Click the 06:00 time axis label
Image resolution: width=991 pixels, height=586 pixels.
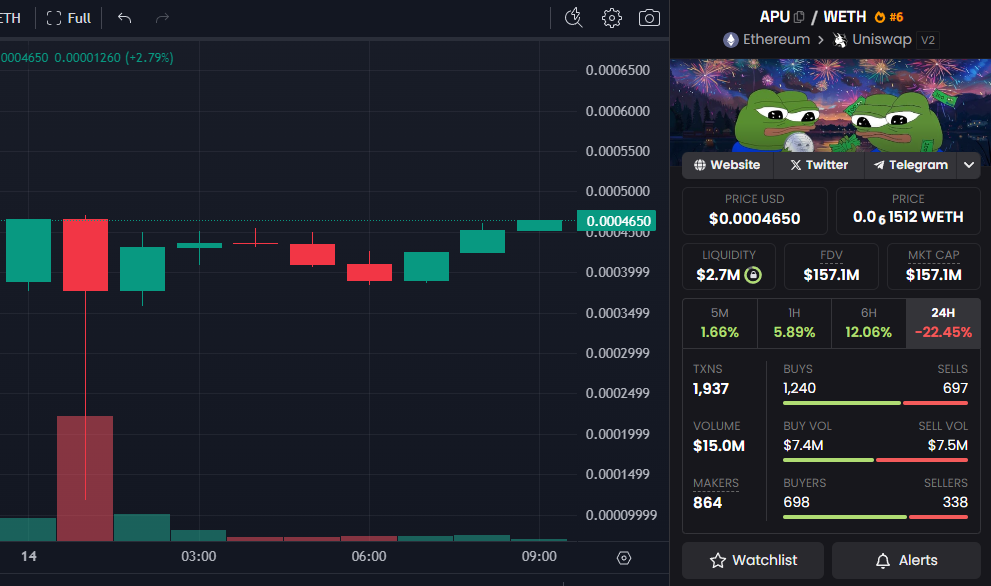[x=369, y=556]
